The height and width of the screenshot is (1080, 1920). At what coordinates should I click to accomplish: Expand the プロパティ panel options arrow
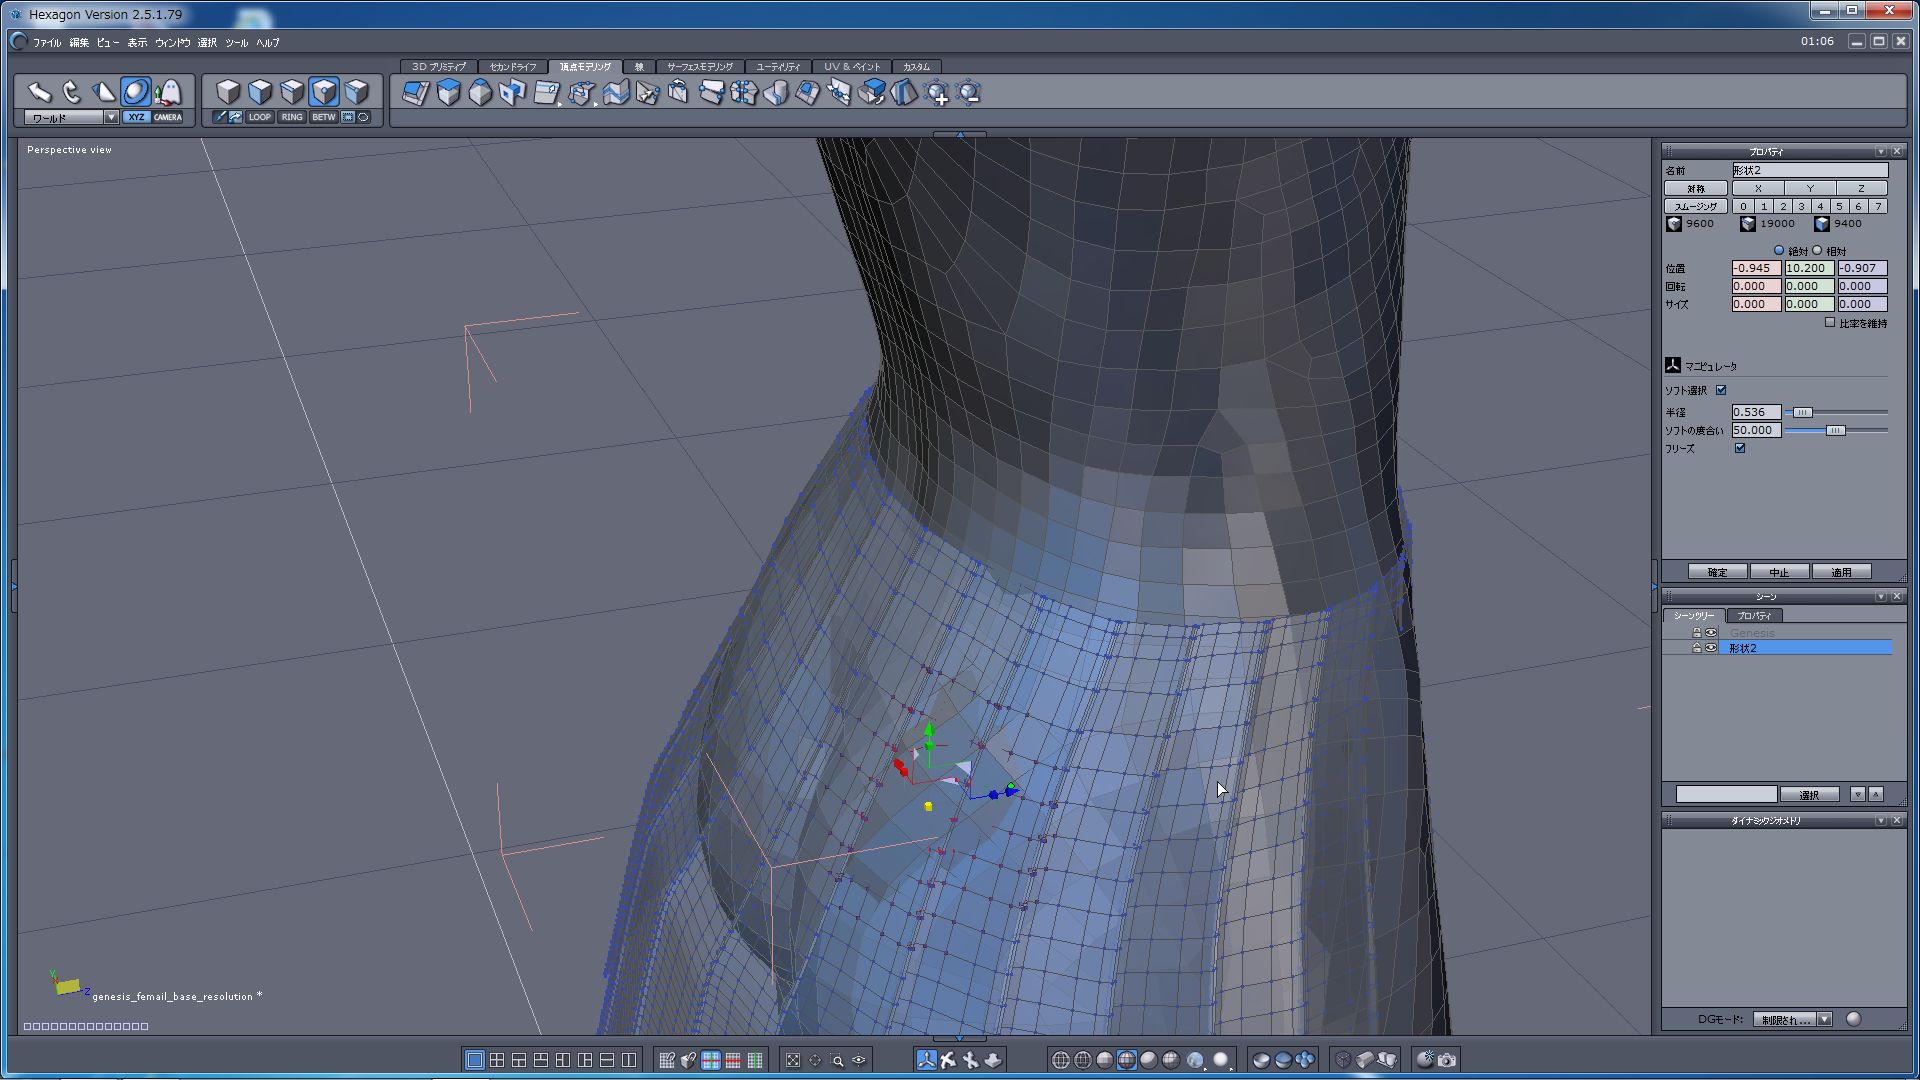[1880, 151]
